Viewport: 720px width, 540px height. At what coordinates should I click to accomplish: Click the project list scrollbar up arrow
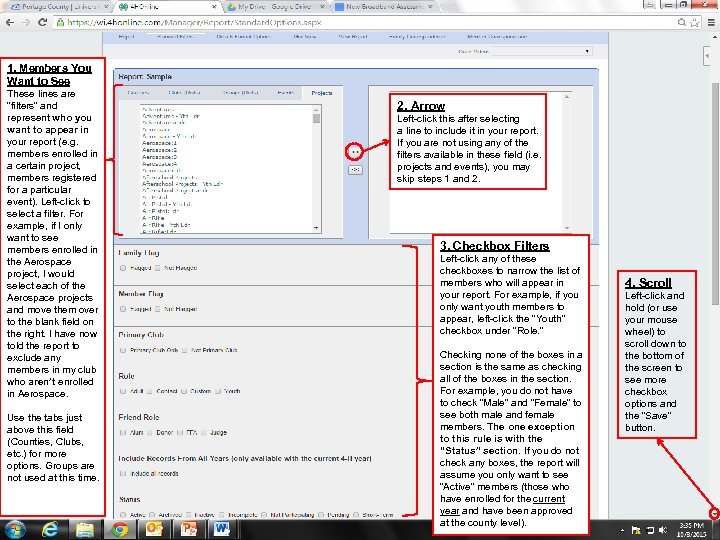316,109
